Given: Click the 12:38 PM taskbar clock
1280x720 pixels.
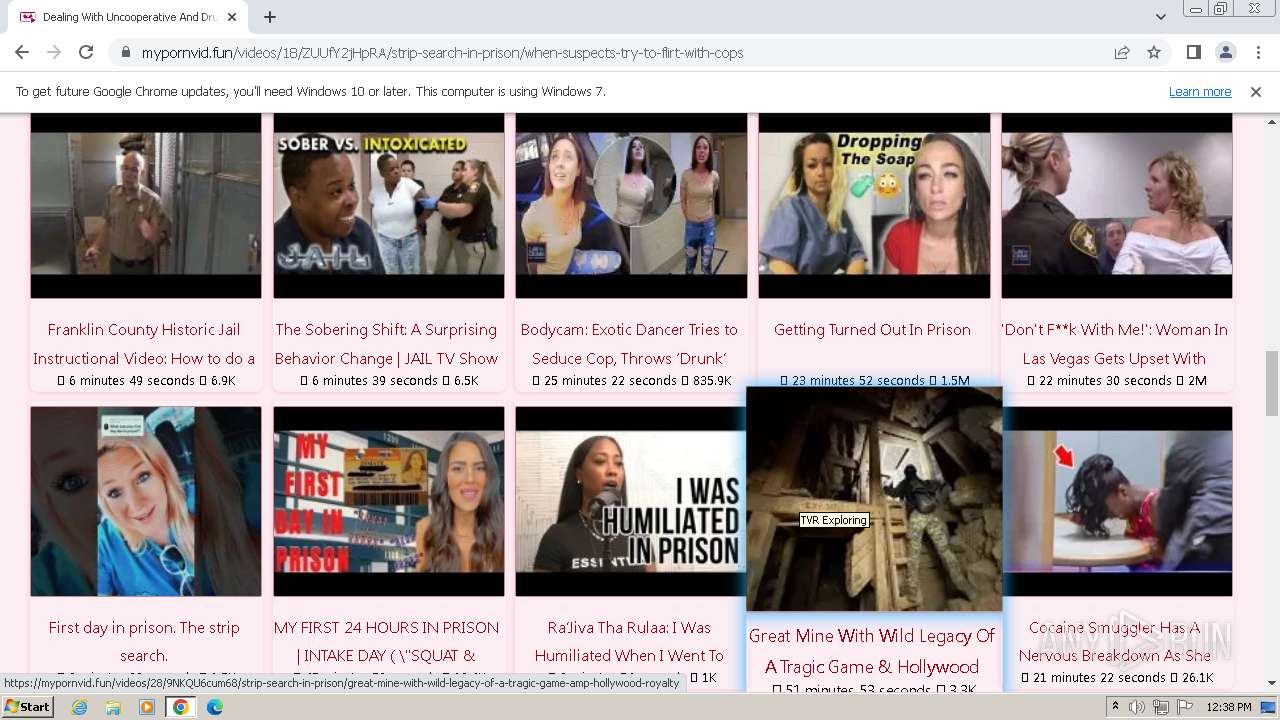Looking at the screenshot, I should (1228, 707).
